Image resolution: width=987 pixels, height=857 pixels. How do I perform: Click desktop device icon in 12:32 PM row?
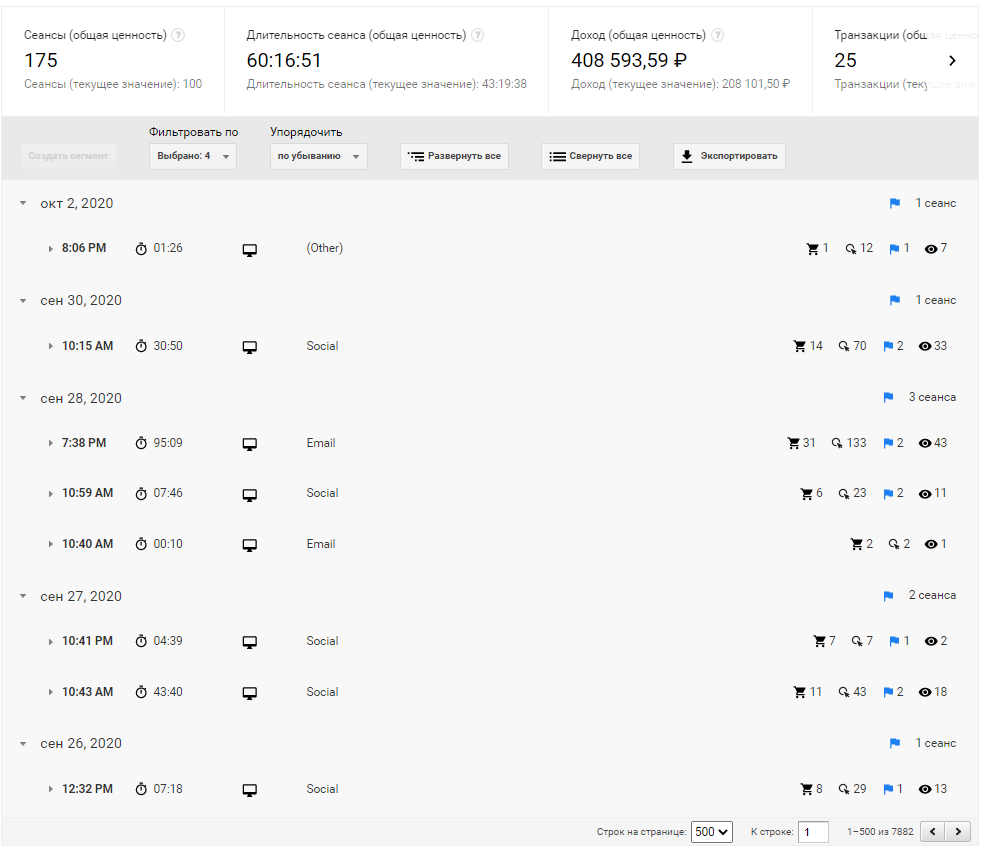[x=250, y=790]
